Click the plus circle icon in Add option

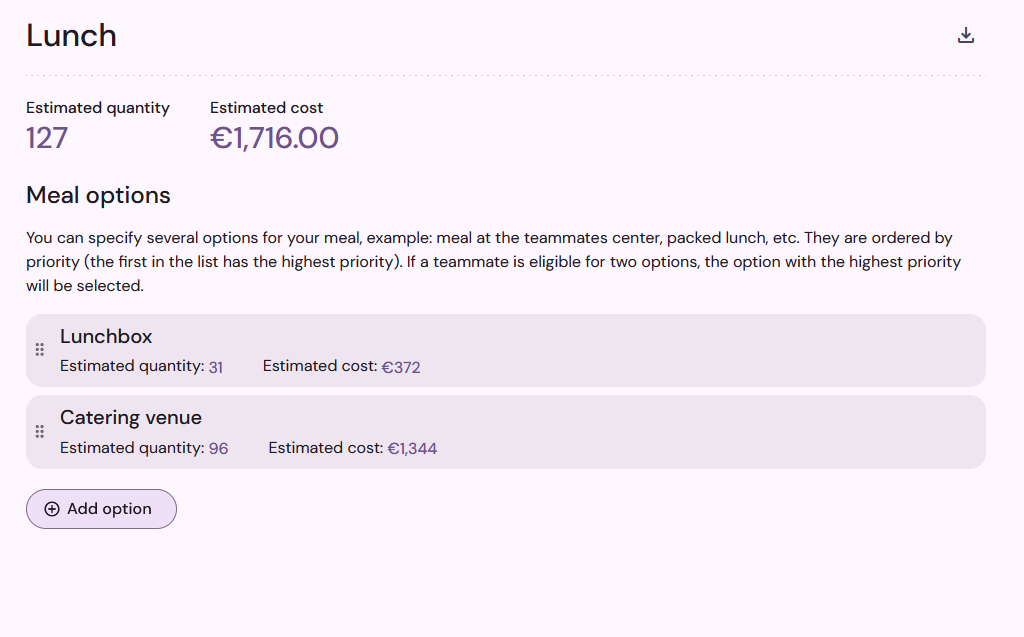[52, 509]
